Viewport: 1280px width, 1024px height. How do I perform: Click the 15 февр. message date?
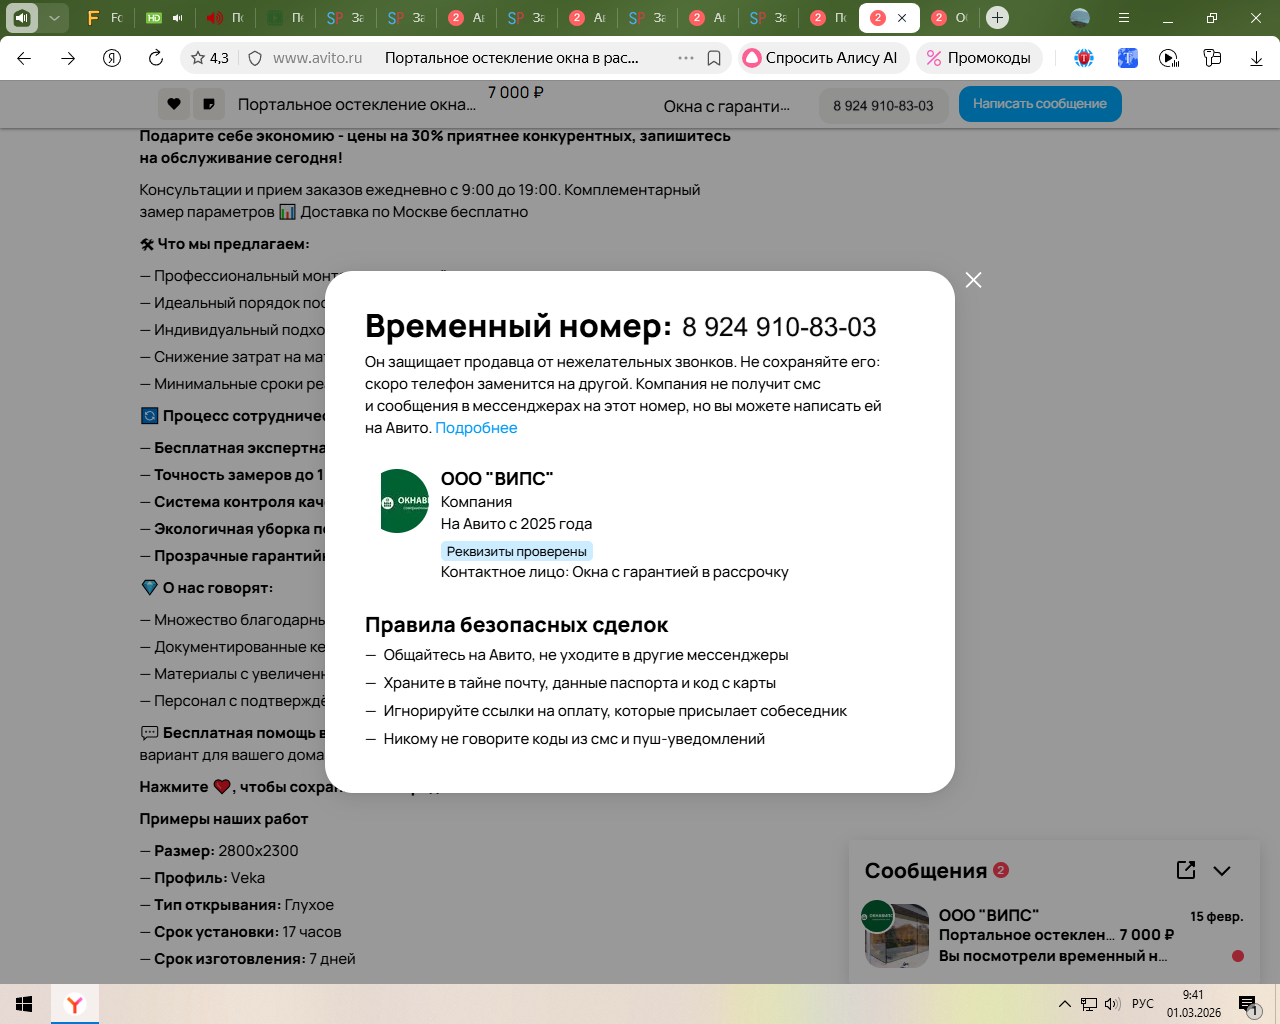[x=1217, y=916]
